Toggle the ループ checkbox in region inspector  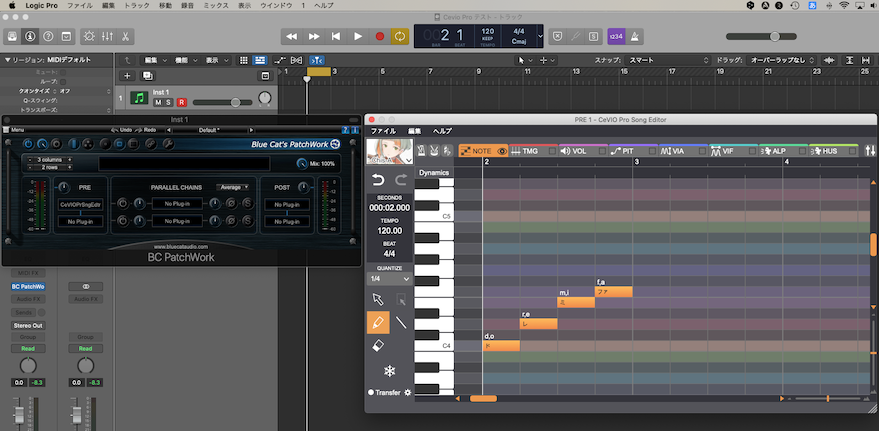[63, 81]
